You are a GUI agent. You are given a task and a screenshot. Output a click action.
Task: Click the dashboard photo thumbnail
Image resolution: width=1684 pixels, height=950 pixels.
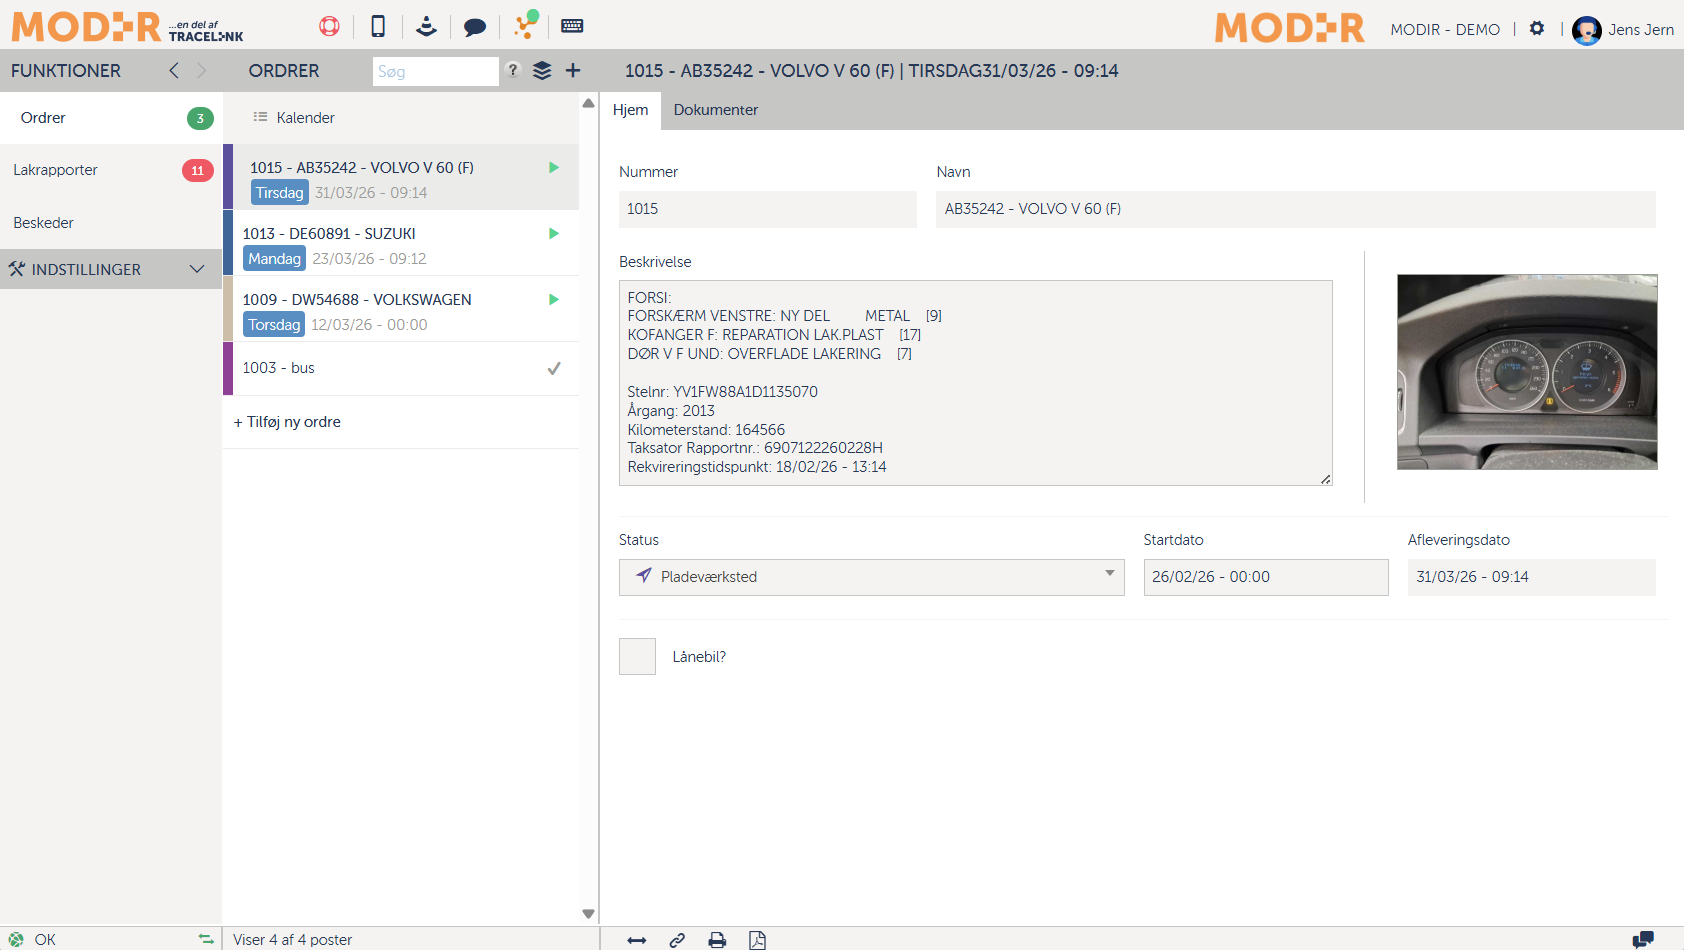1526,372
